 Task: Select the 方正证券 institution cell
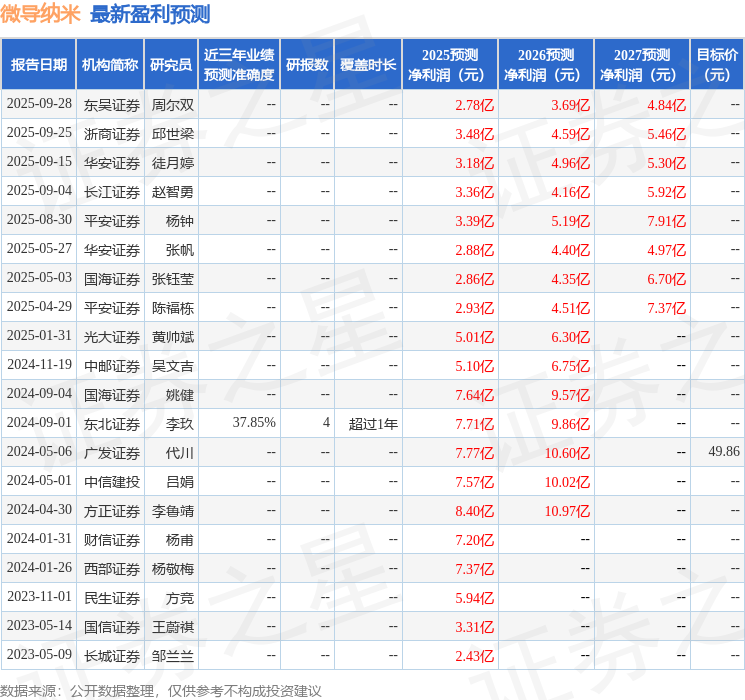112,511
